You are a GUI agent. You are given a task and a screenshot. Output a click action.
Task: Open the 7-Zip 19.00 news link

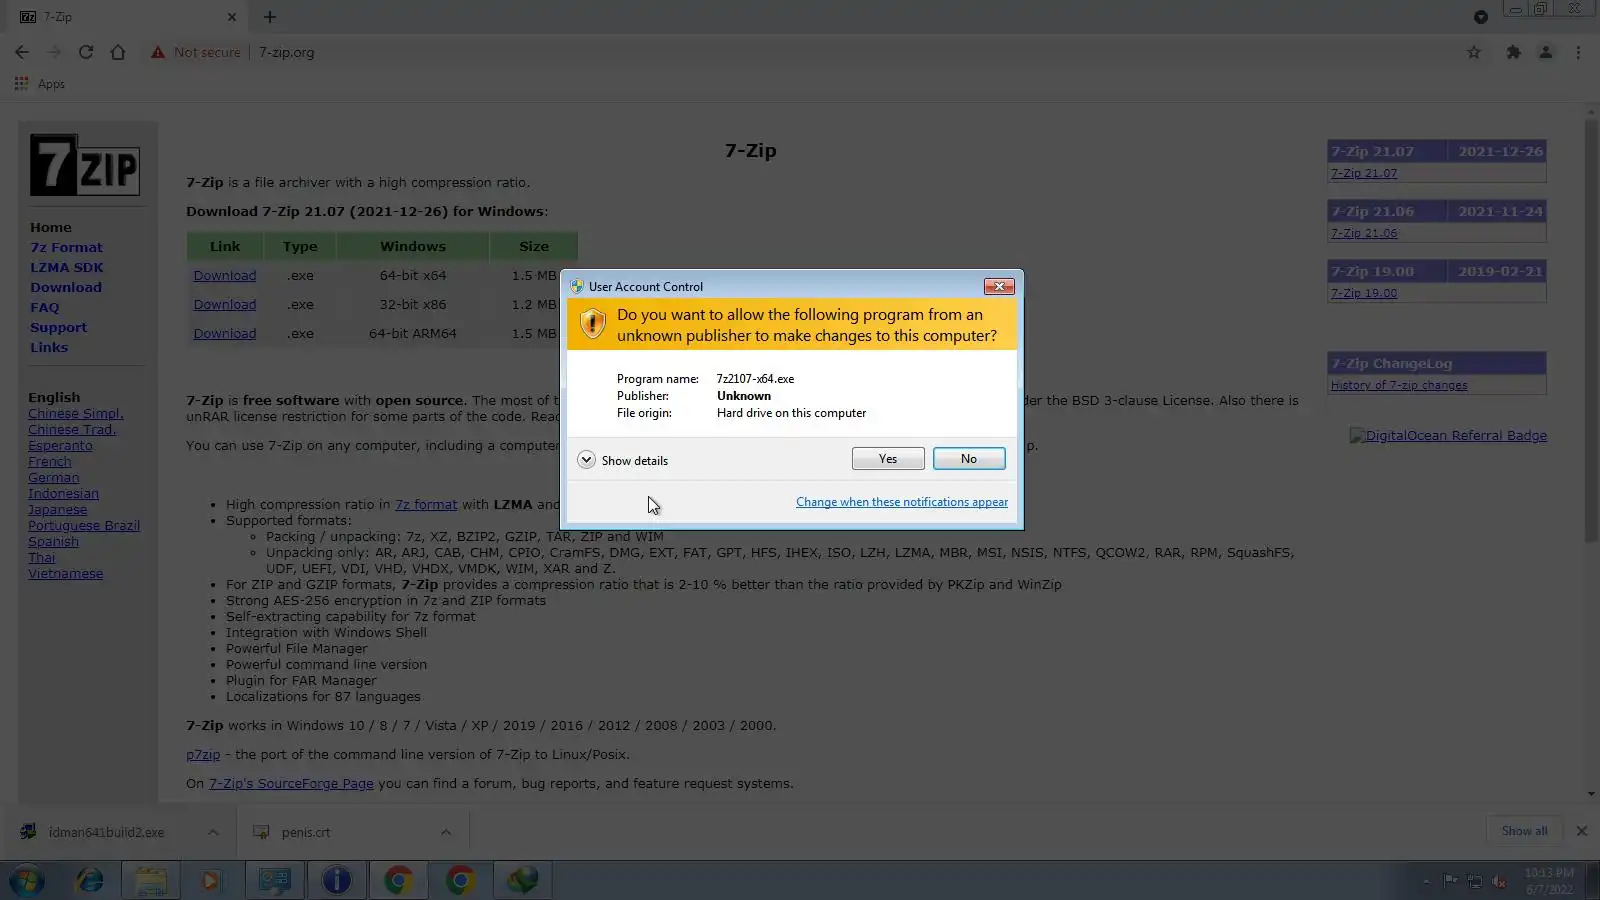[x=1364, y=294]
